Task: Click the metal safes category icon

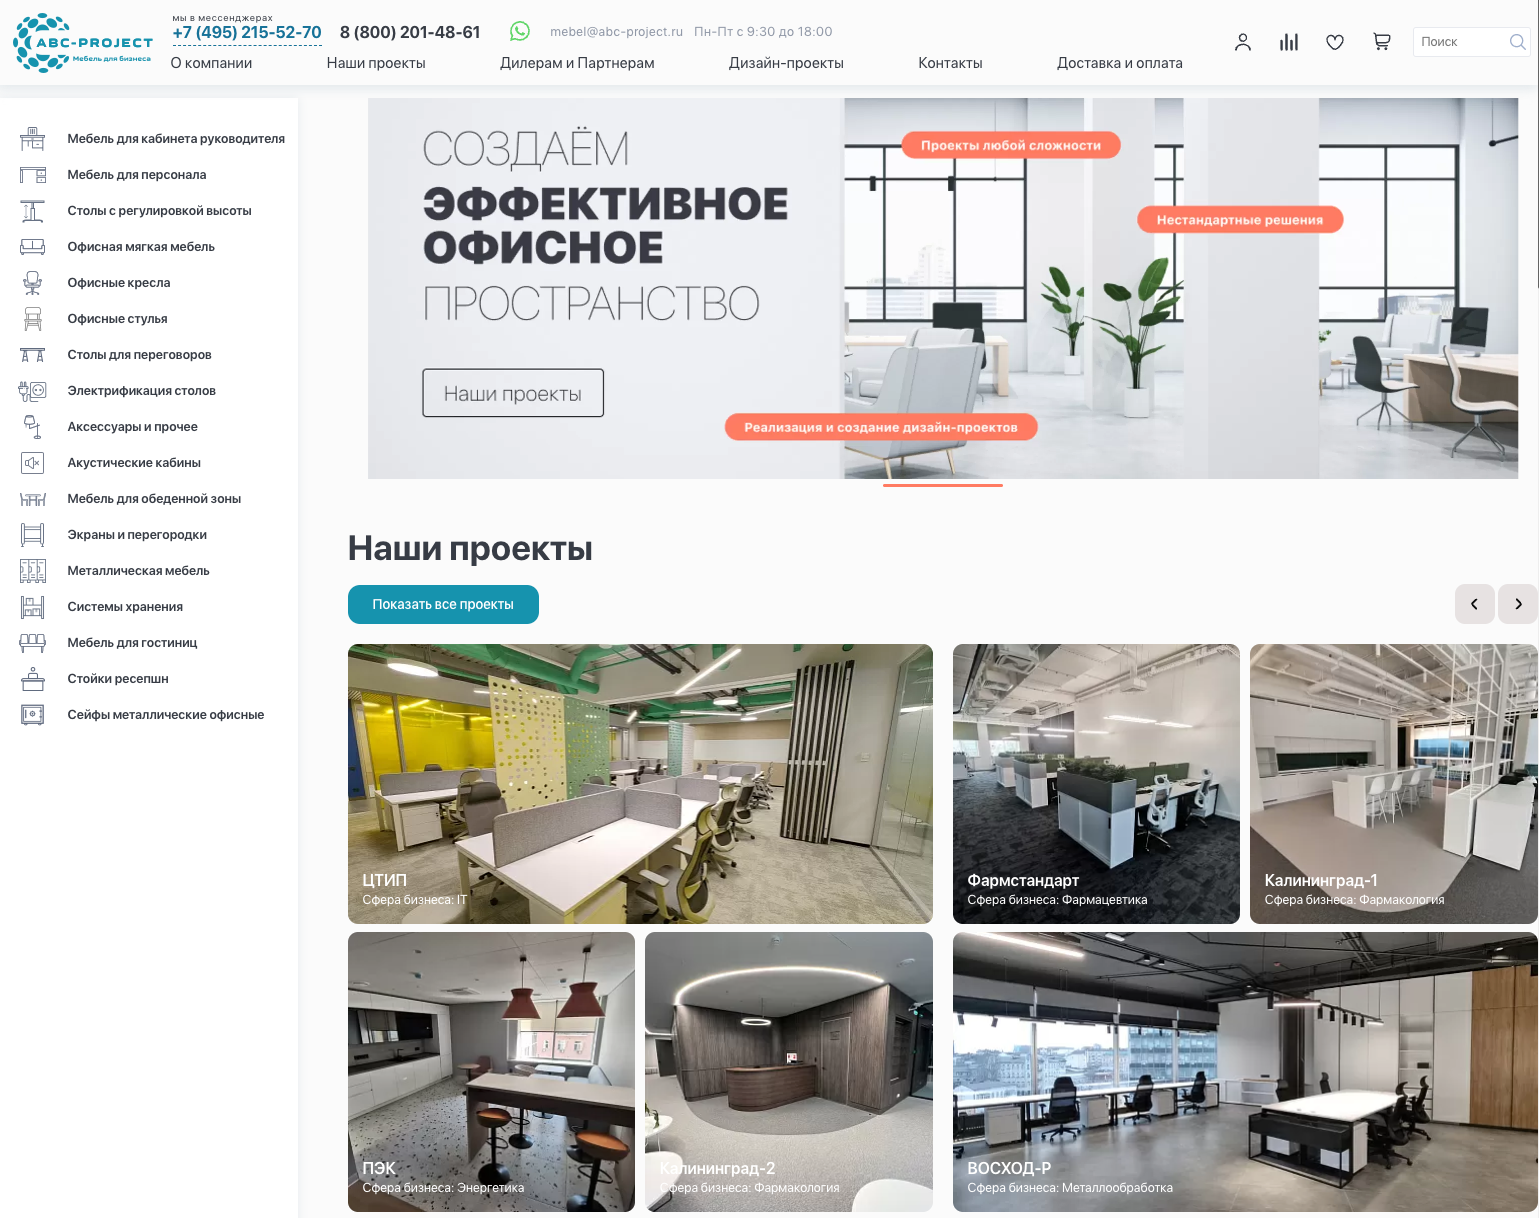Action: 33,715
